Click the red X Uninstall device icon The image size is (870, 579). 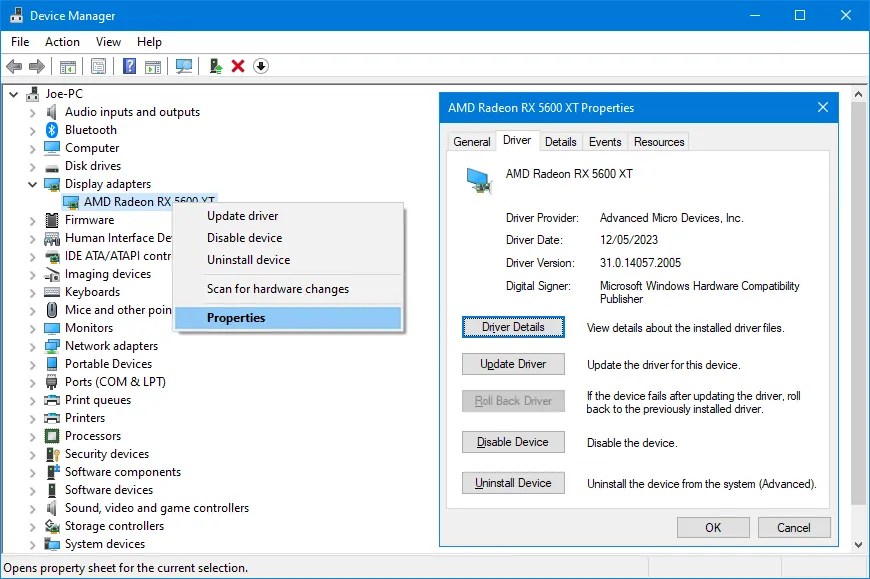point(238,67)
